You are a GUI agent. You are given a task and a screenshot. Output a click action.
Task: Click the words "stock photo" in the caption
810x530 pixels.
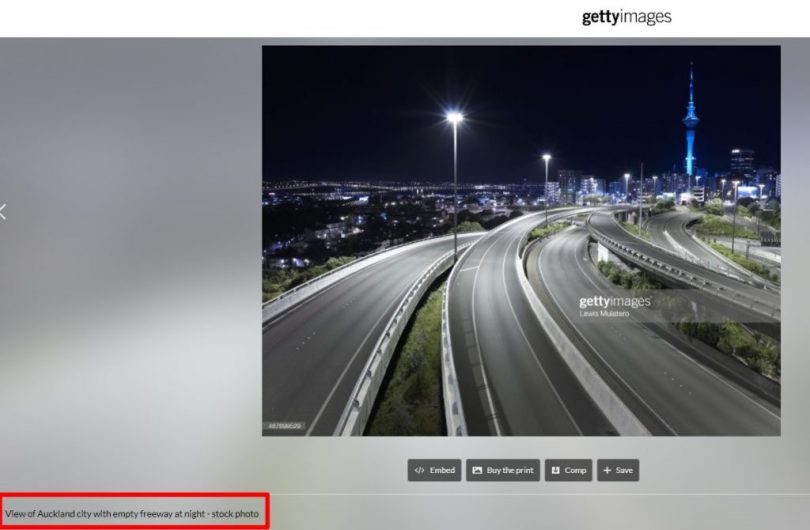(236, 513)
